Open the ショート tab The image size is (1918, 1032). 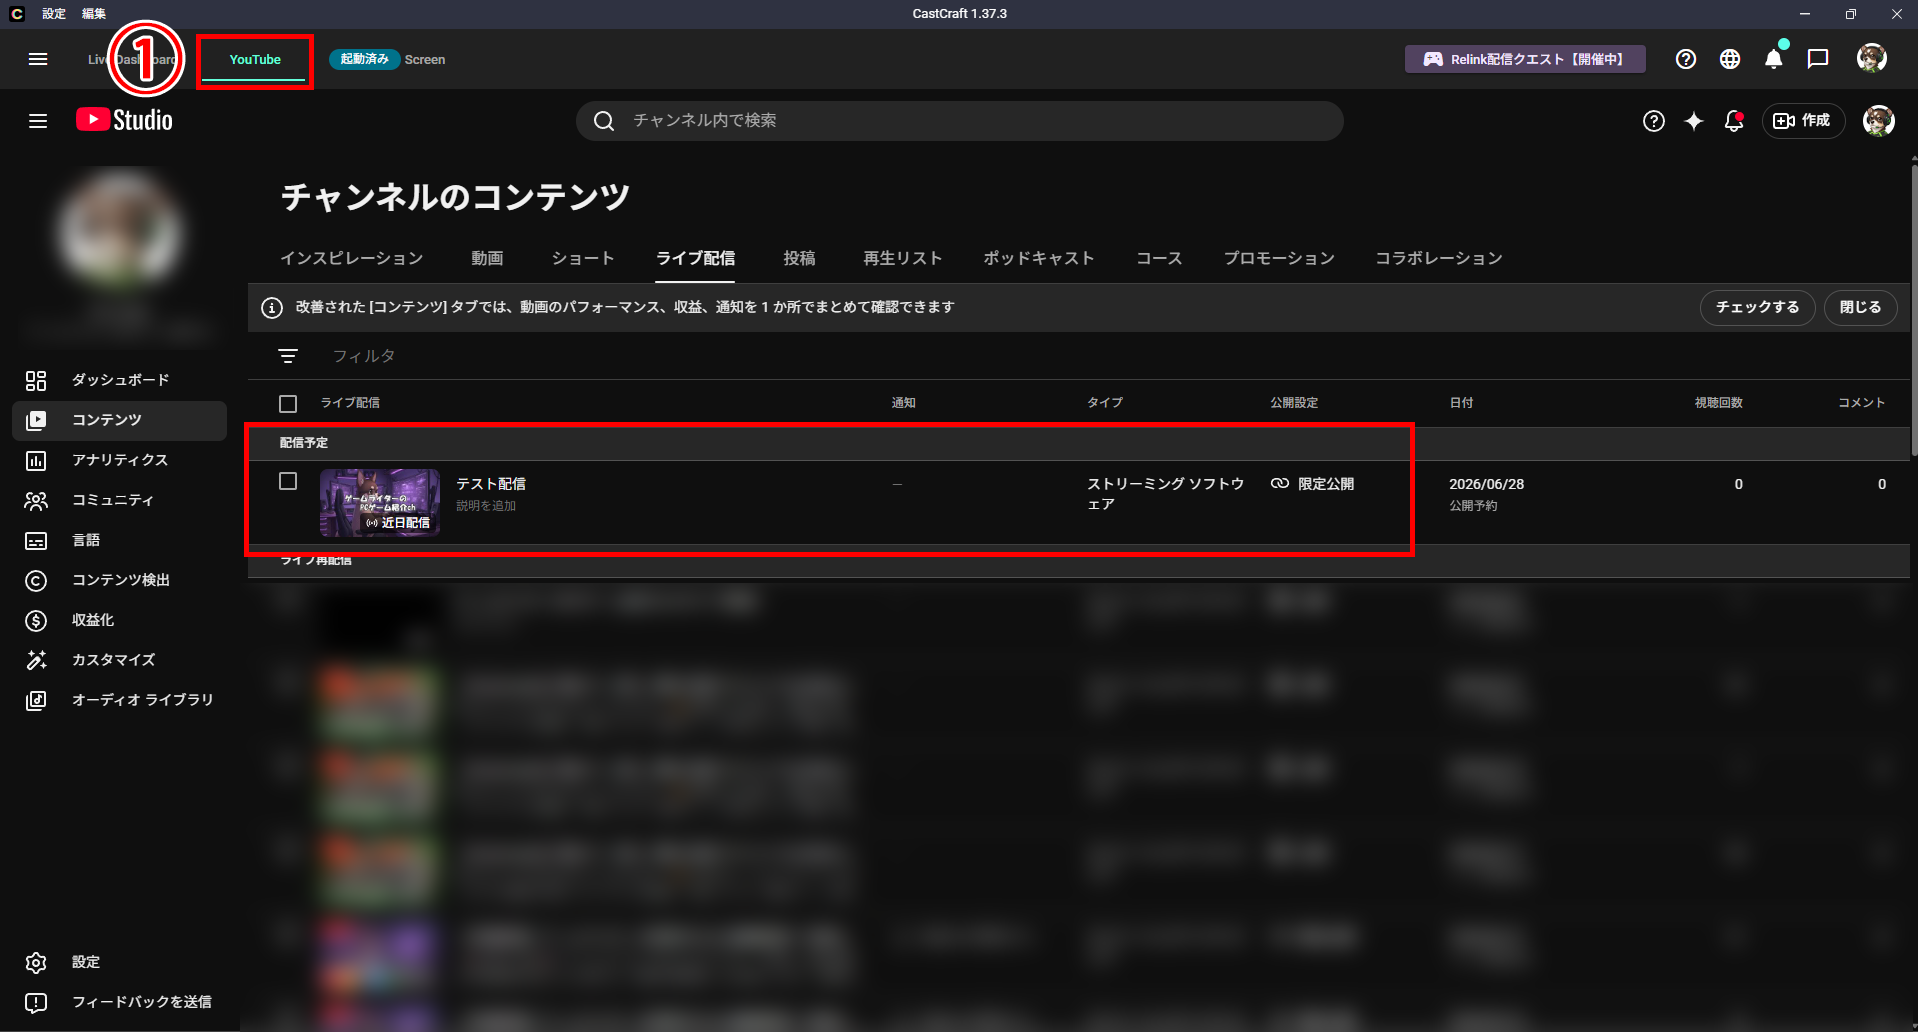(583, 258)
